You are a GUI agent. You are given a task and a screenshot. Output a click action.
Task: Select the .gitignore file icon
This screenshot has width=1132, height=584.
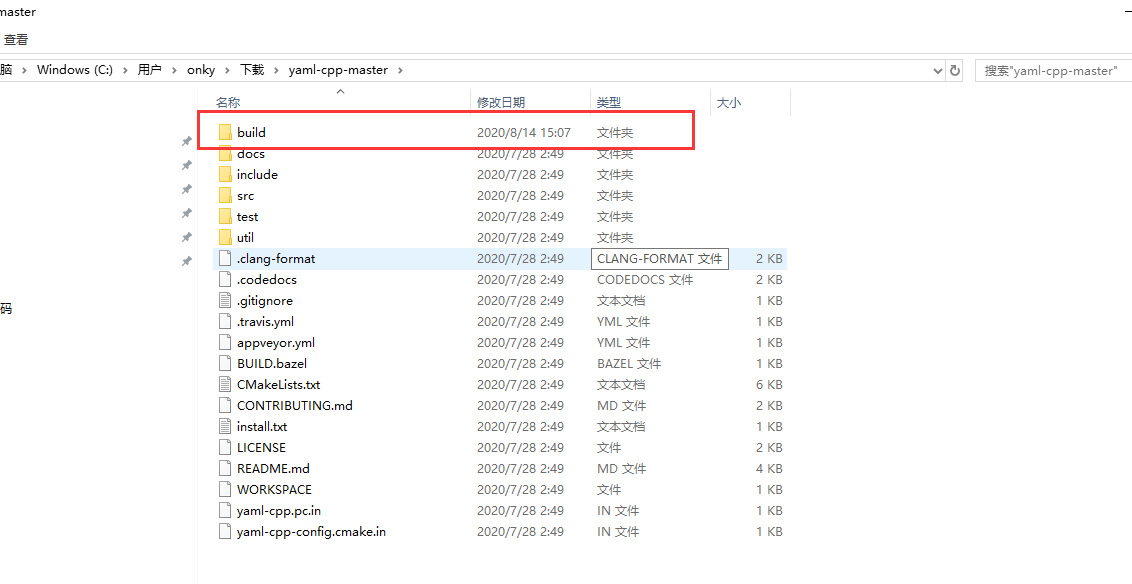[224, 300]
